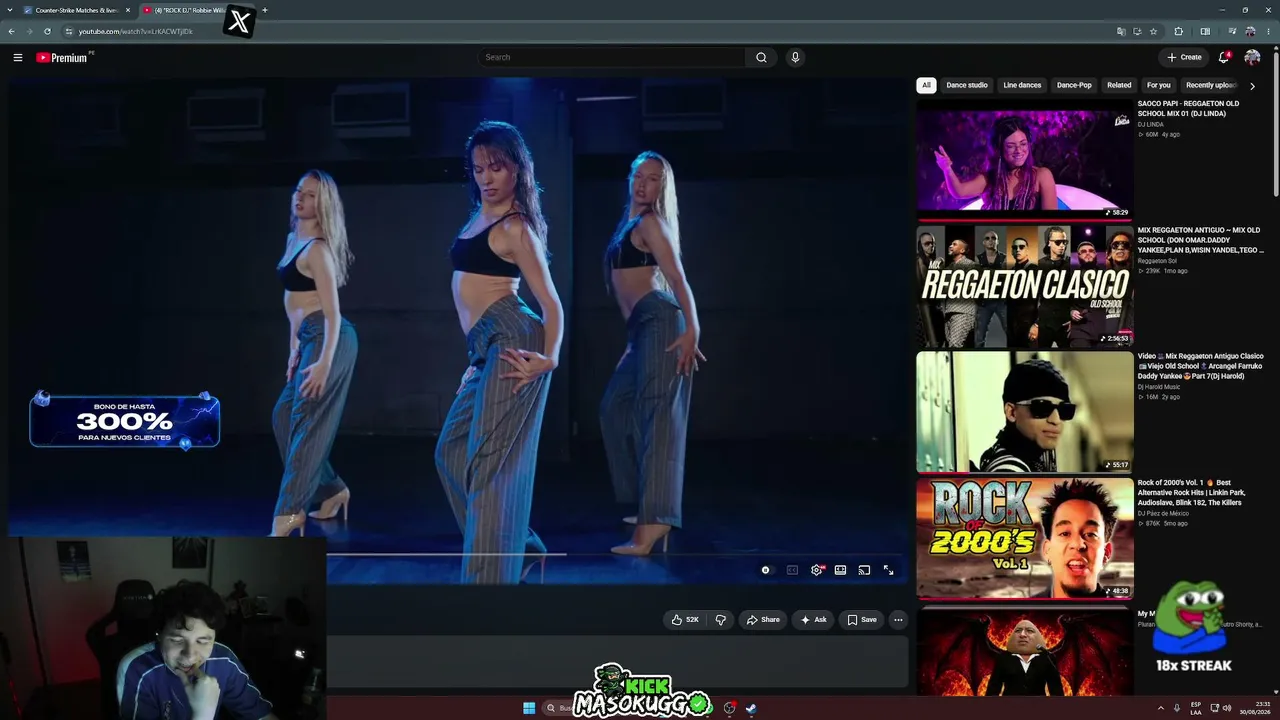The width and height of the screenshot is (1280, 720).
Task: Enter full screen video mode
Action: click(x=888, y=570)
